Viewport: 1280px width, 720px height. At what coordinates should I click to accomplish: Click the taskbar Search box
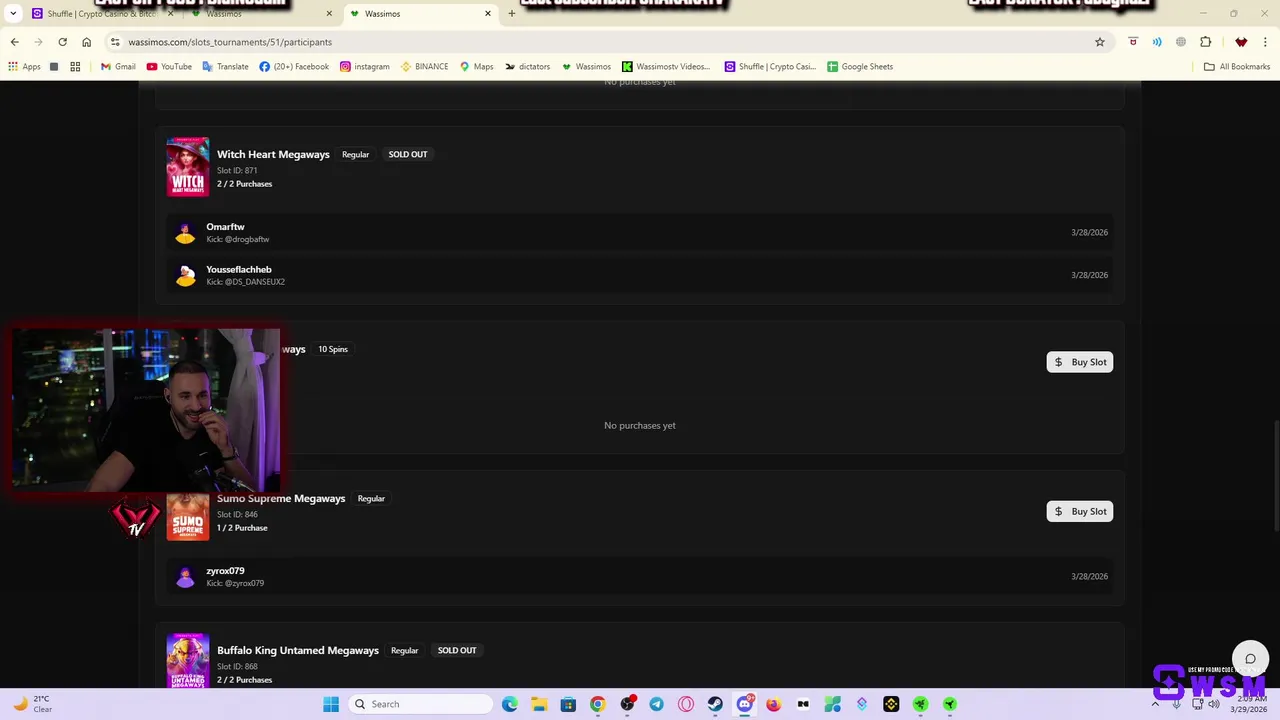point(422,704)
